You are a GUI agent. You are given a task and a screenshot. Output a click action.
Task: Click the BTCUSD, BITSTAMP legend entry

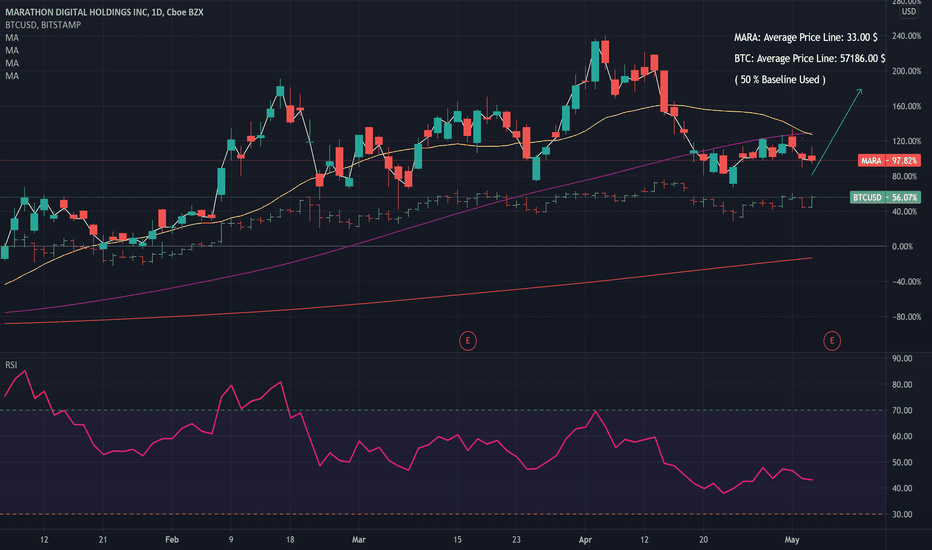[x=43, y=25]
